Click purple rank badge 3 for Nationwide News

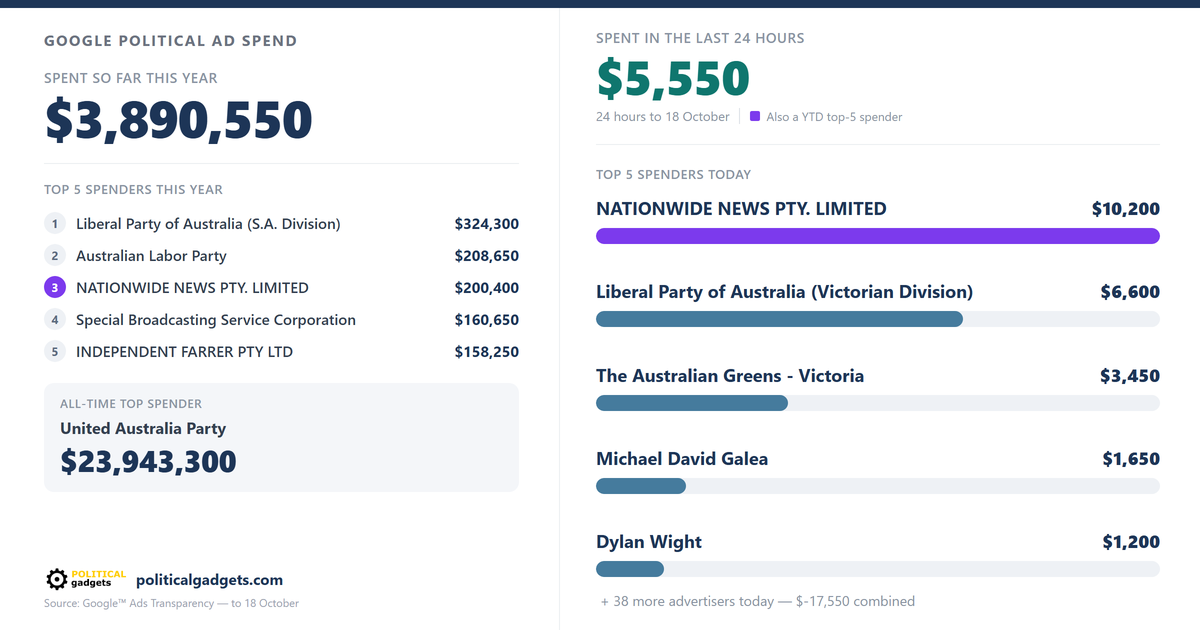pos(55,288)
